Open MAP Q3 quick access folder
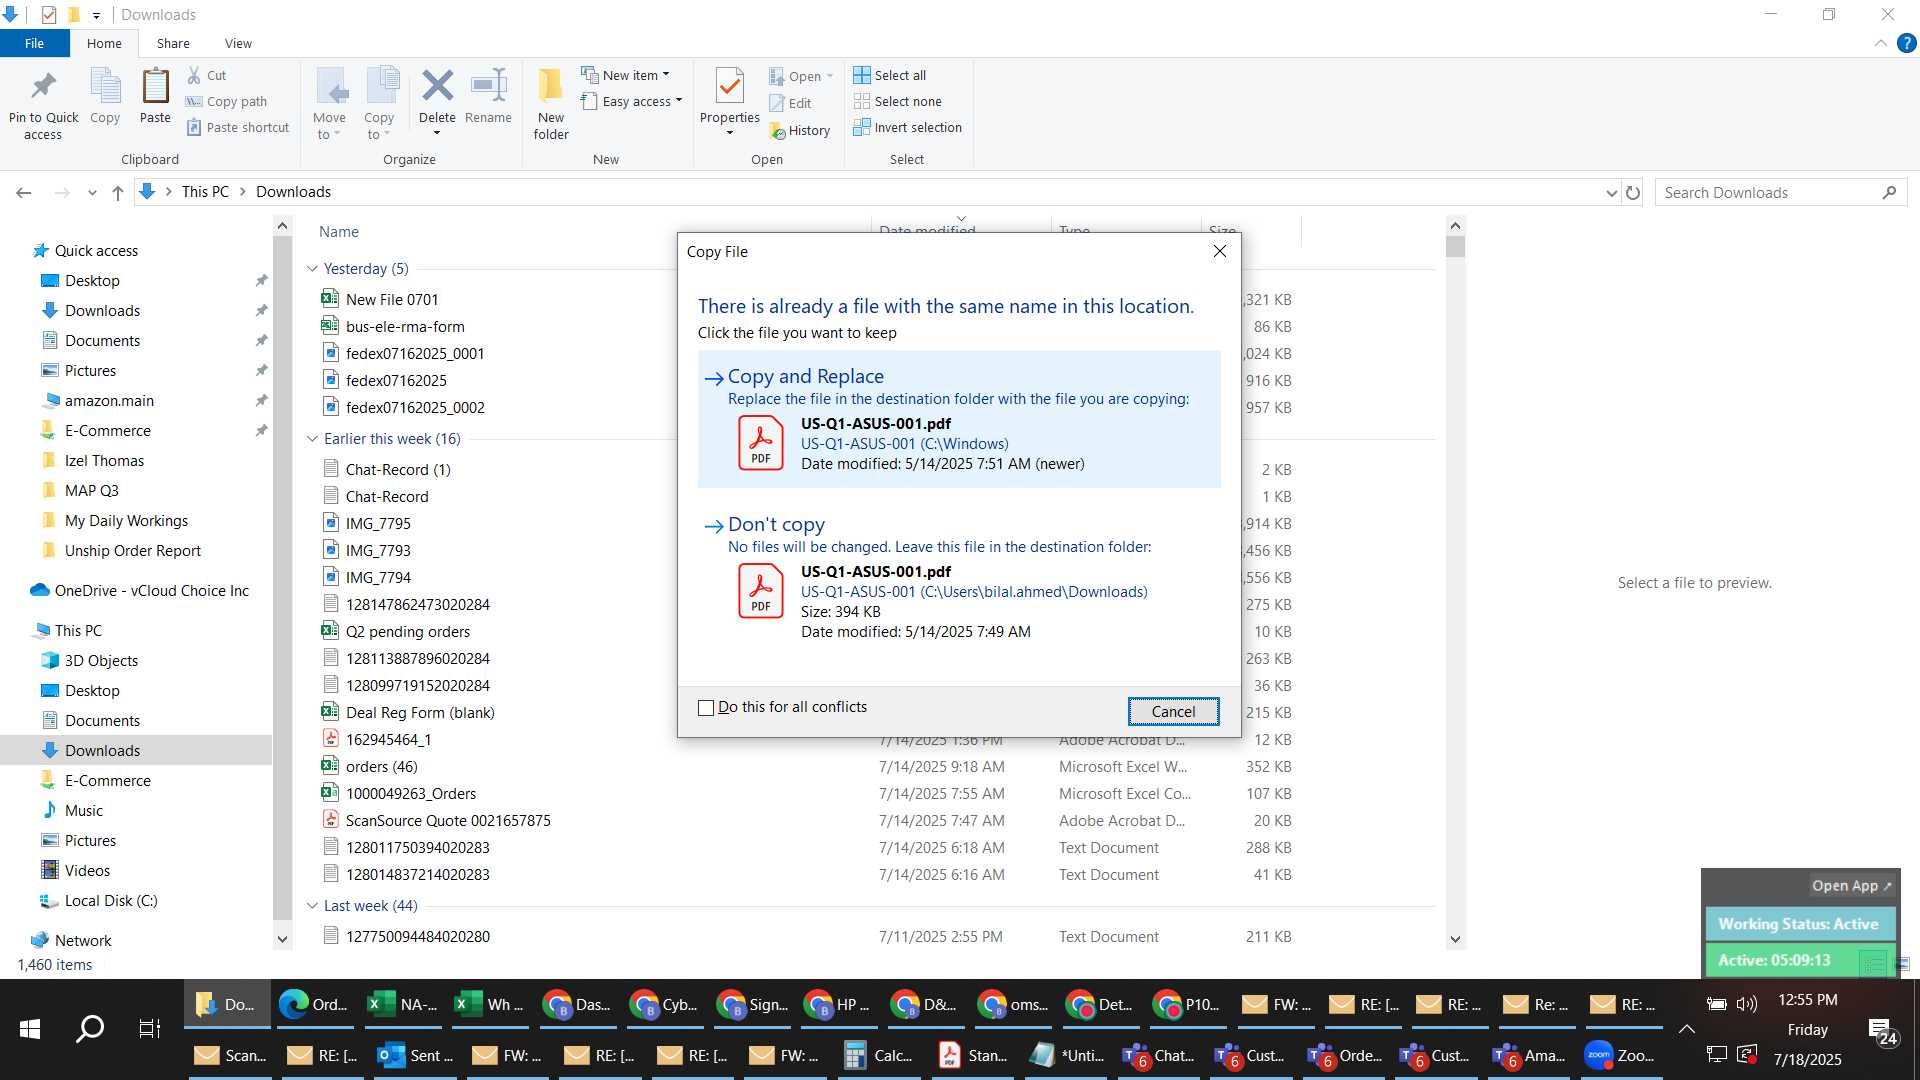The height and width of the screenshot is (1080, 1920). 91,490
